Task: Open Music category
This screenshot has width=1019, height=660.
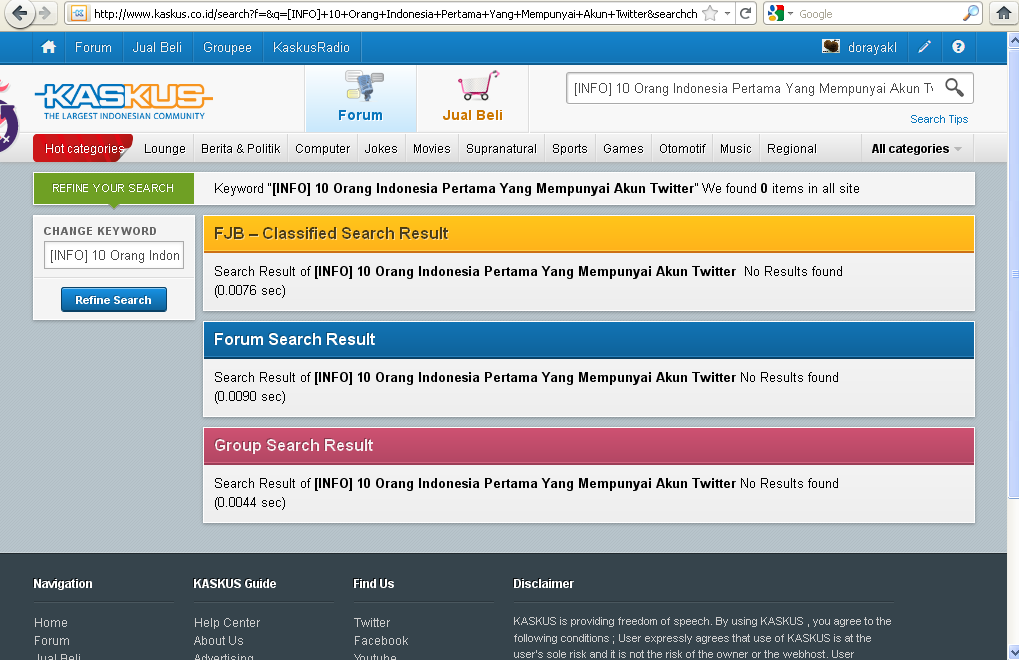Action: [x=736, y=149]
